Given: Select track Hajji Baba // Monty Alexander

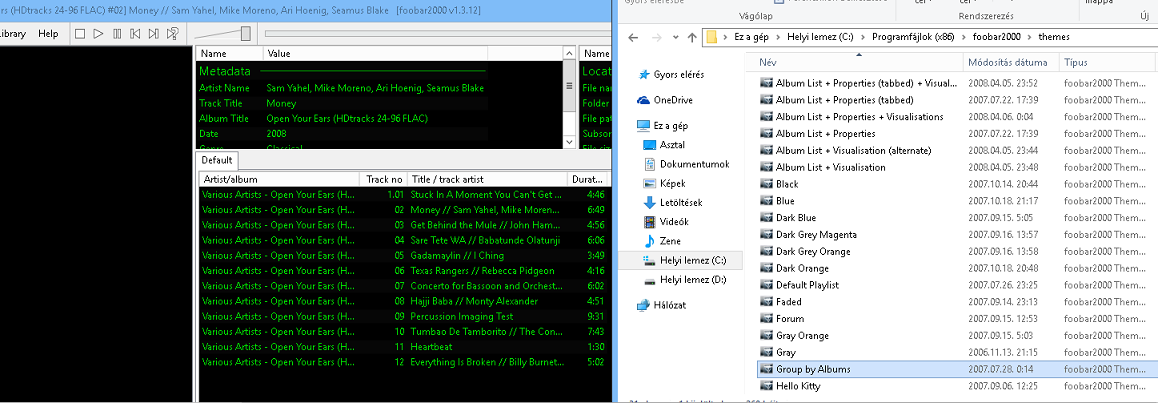Looking at the screenshot, I should click(404, 301).
